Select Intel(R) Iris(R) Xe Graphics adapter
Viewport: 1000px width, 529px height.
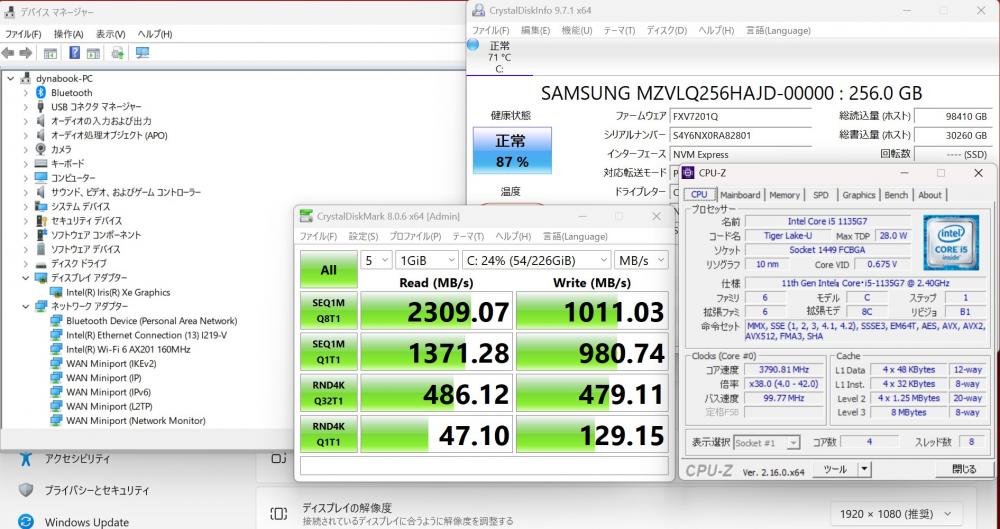point(118,292)
